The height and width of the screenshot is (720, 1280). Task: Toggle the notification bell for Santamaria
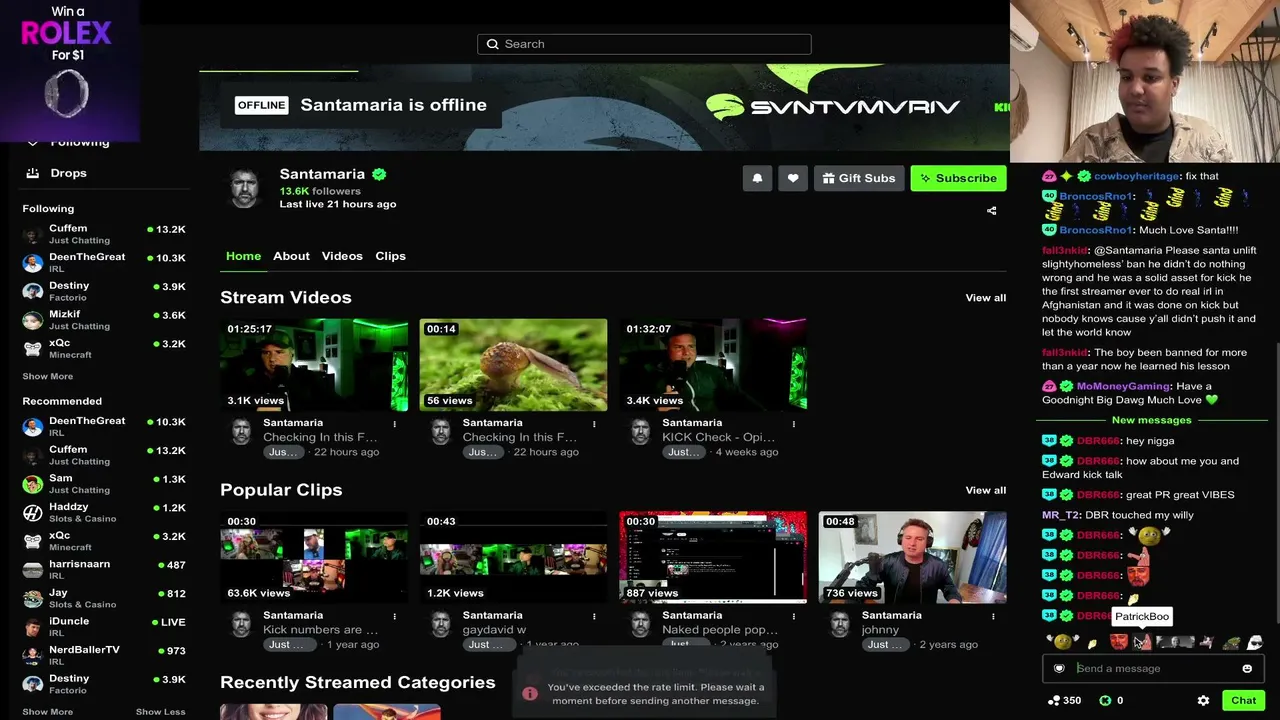pyautogui.click(x=757, y=178)
